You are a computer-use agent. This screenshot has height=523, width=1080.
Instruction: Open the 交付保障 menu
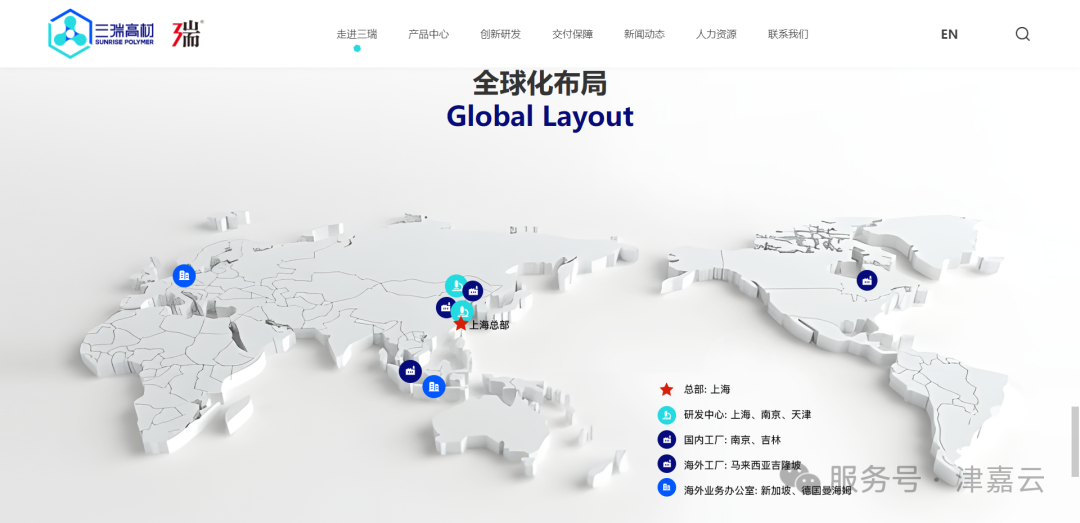coord(572,34)
